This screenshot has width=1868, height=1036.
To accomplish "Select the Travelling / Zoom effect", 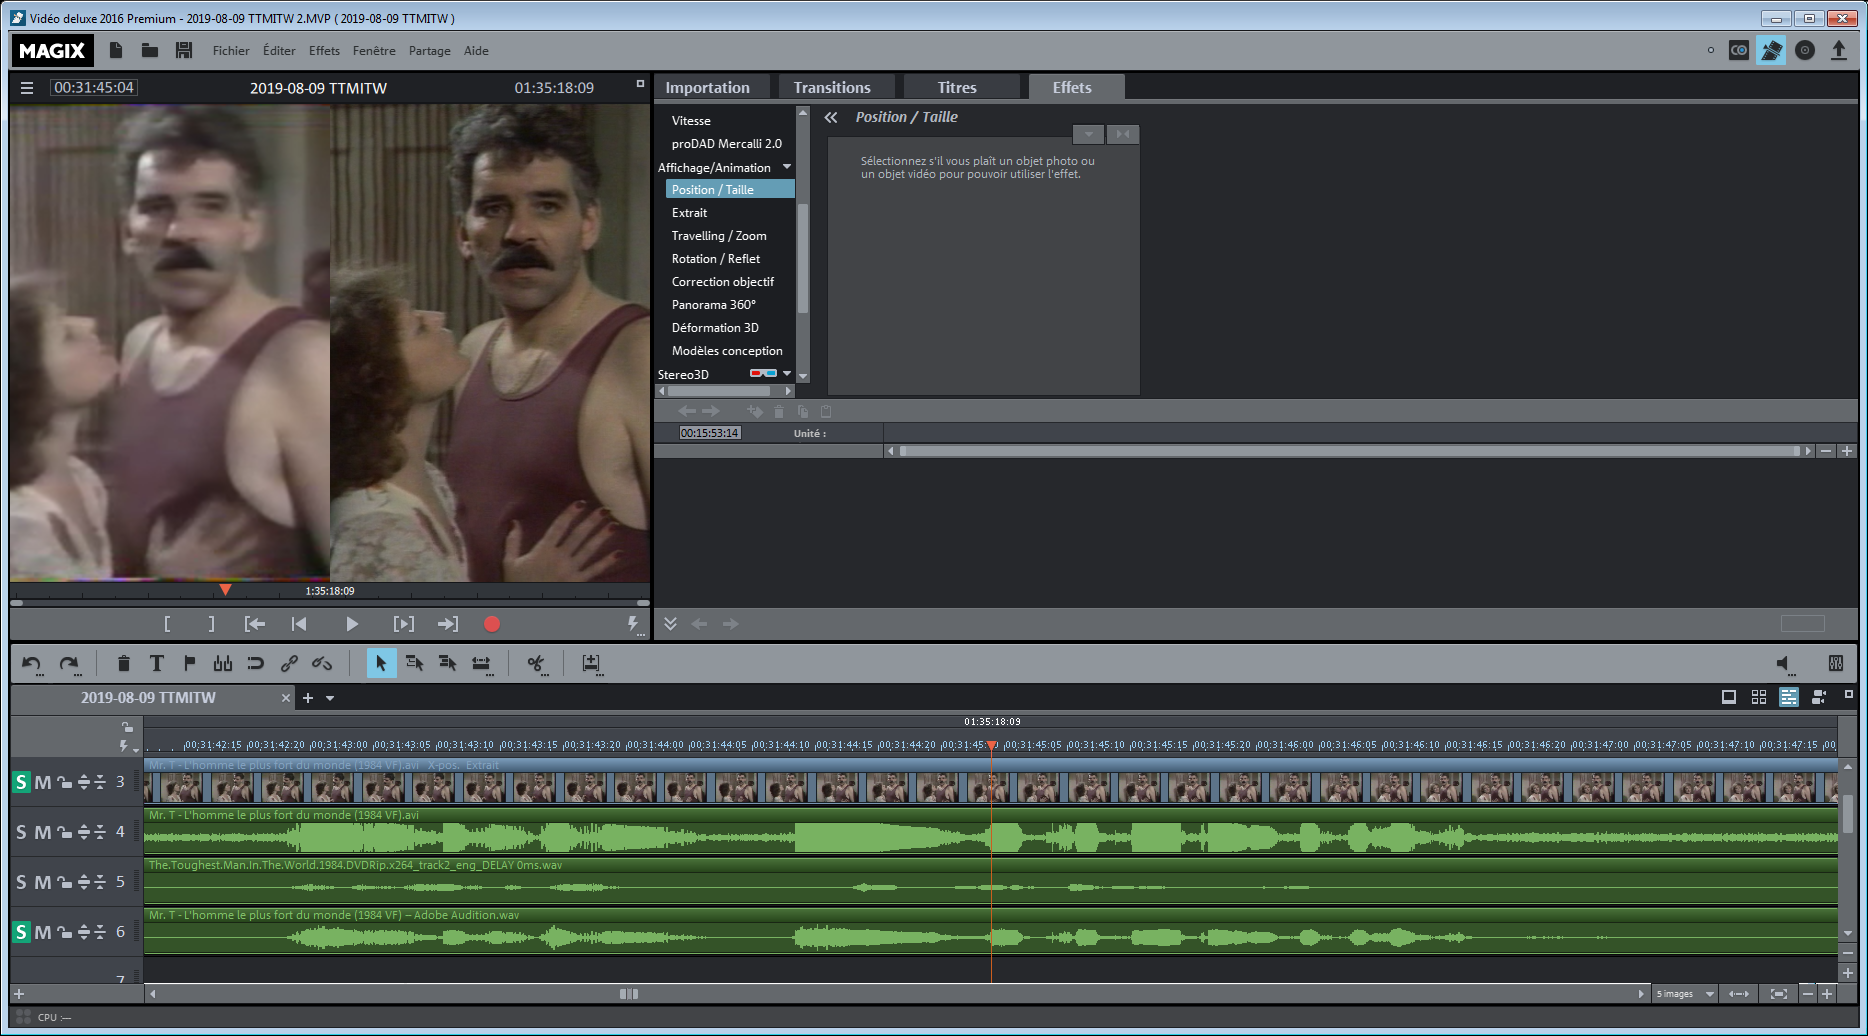I will 719,236.
